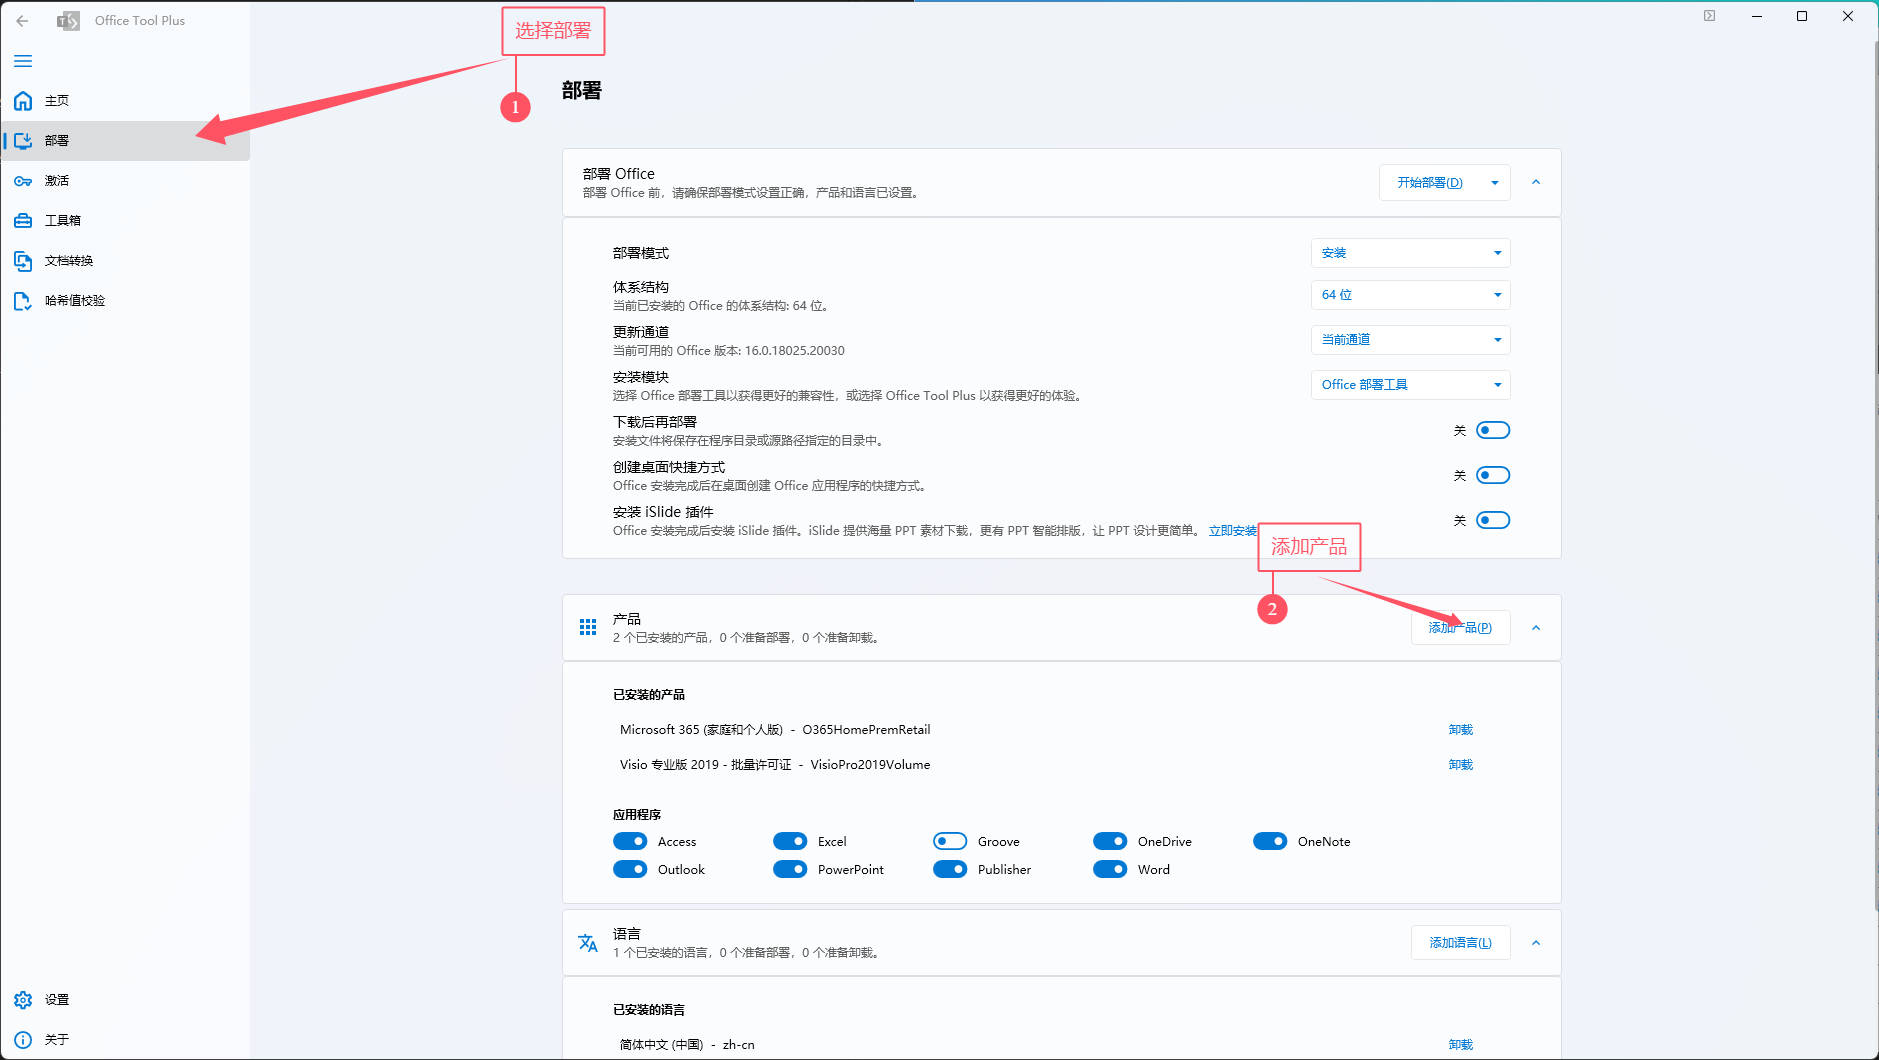Select 部署 in the sidebar

pos(125,141)
